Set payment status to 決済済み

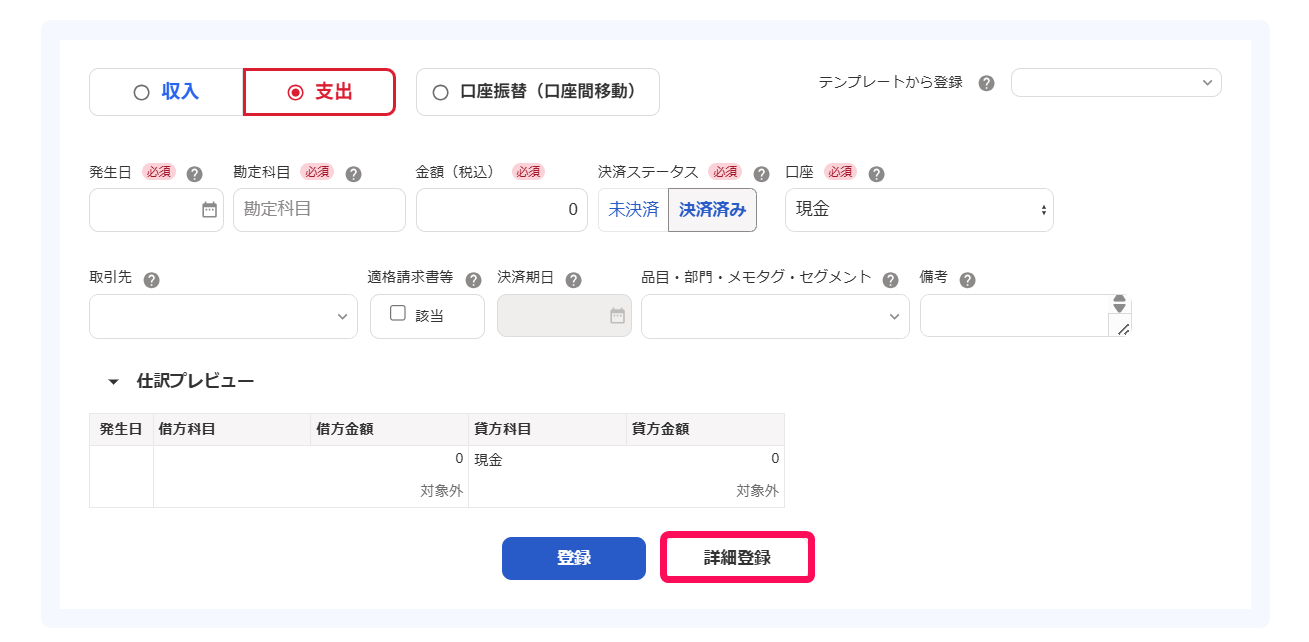713,210
